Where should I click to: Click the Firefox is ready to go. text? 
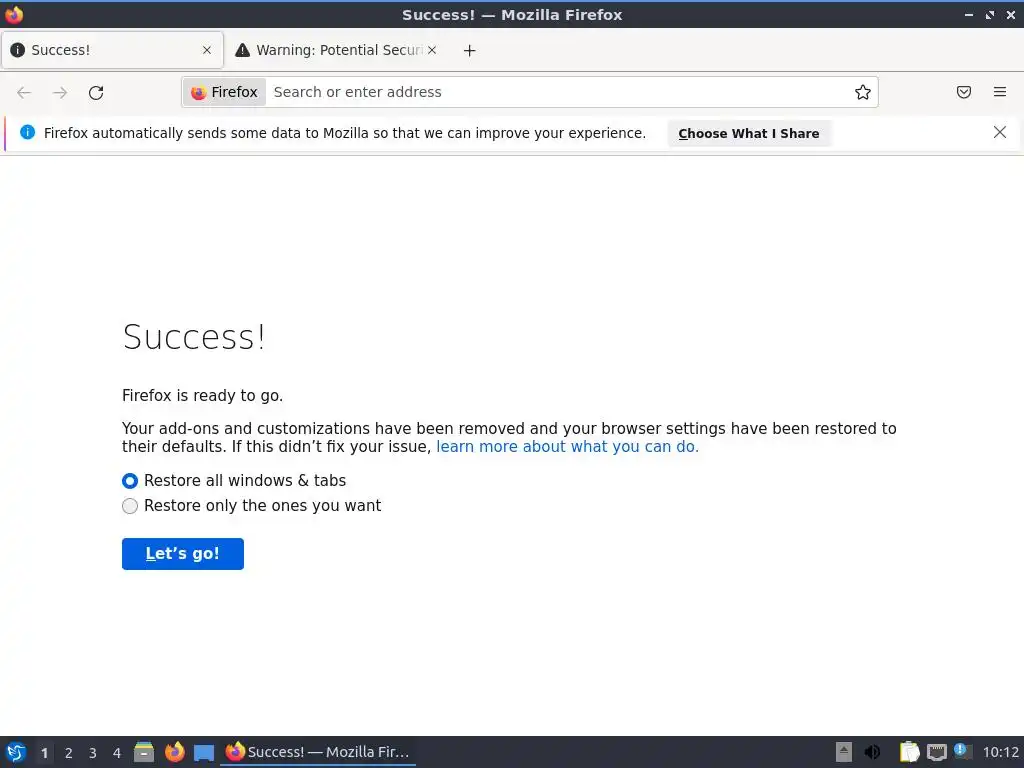[x=202, y=396]
